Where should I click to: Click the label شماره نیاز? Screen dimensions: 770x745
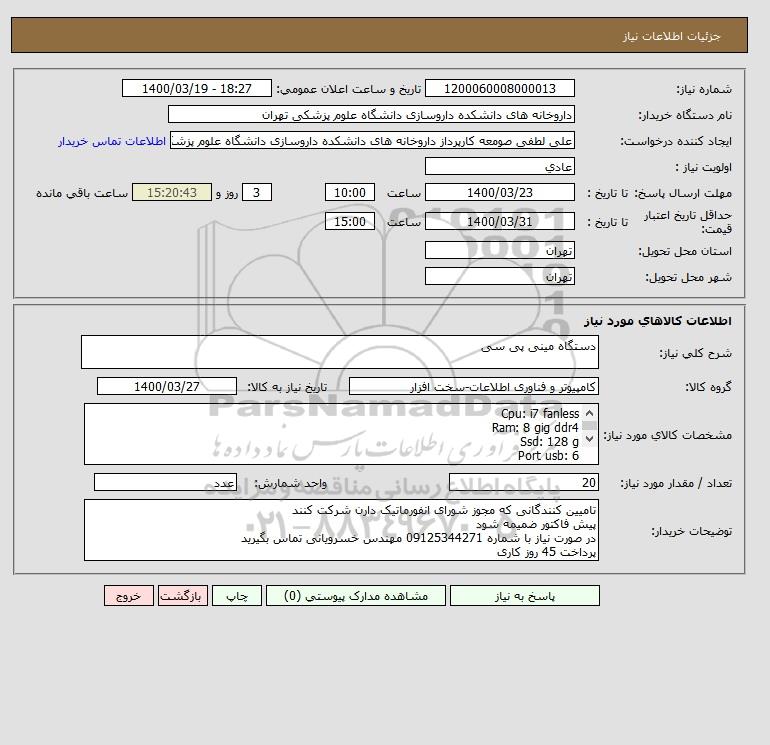[x=704, y=89]
